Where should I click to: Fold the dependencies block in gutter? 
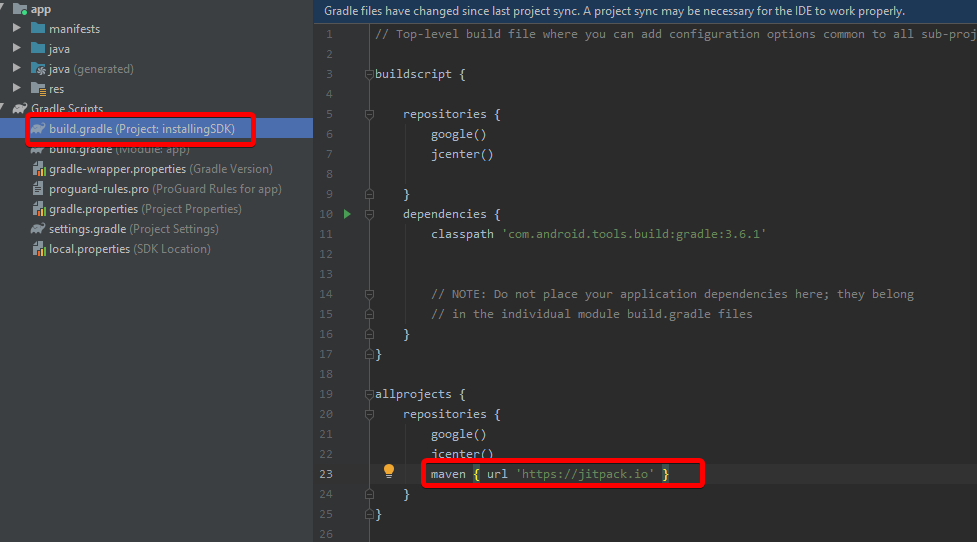369,214
